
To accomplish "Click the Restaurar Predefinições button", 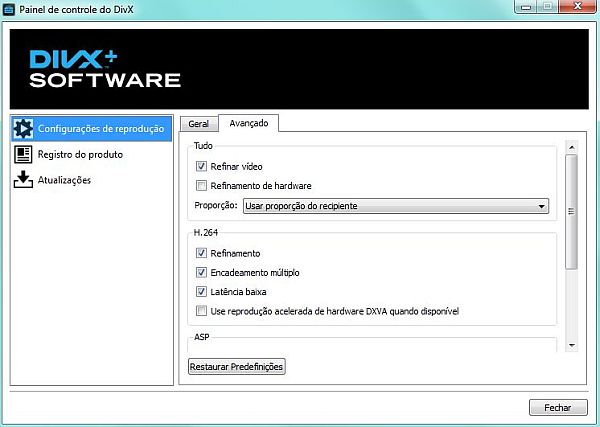I will (236, 367).
